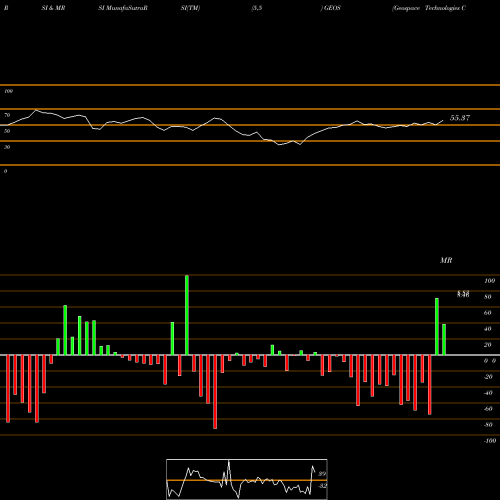The height and width of the screenshot is (500, 500).
Task: Click the MR axis label '80'
Action: coord(488,297)
